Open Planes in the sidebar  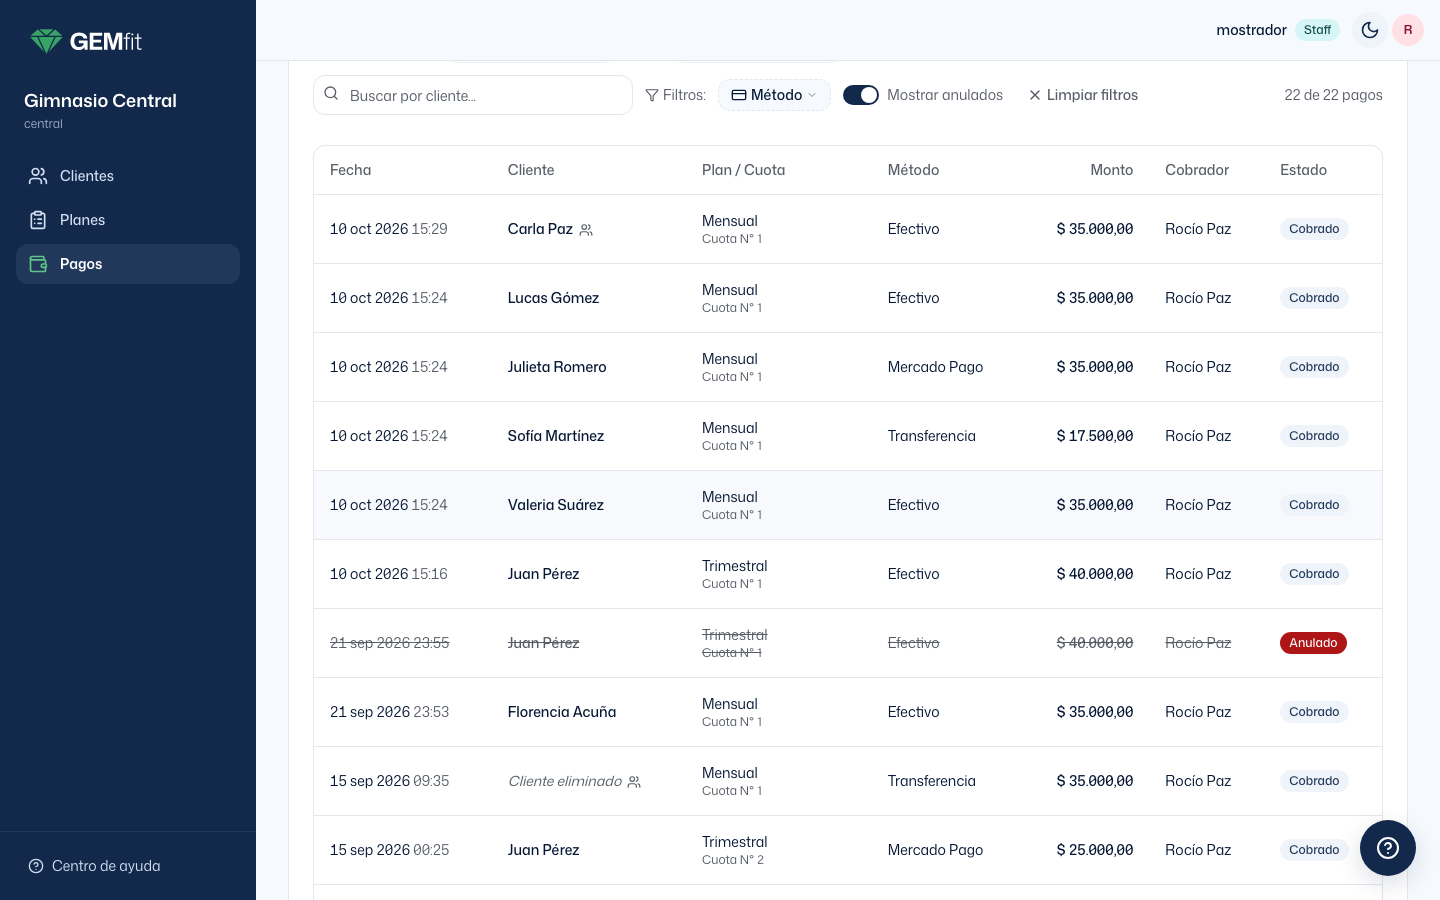(x=128, y=220)
